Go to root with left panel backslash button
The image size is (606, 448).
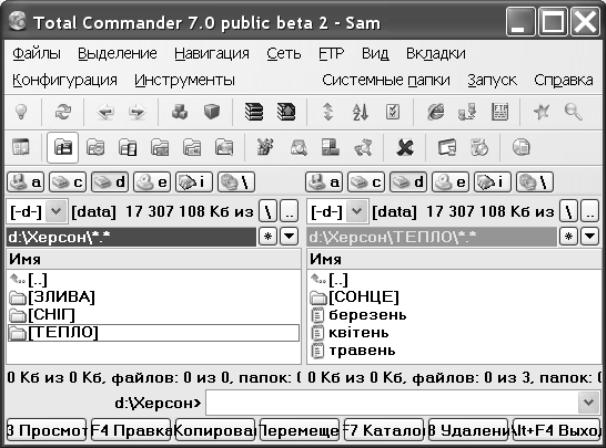(268, 211)
